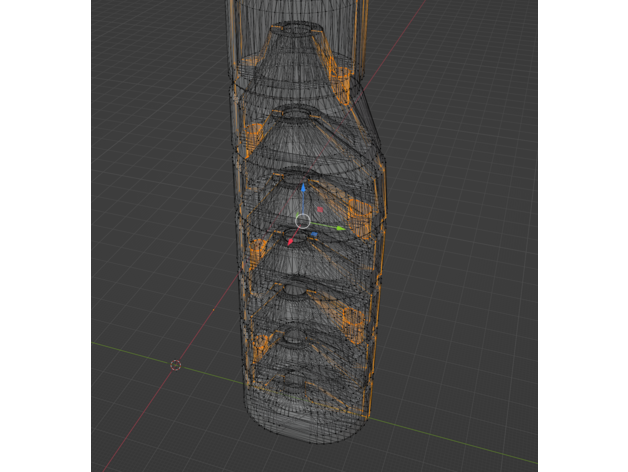The width and height of the screenshot is (628, 472).
Task: Click the blue Z-axis gizmo arrow
Action: [303, 187]
